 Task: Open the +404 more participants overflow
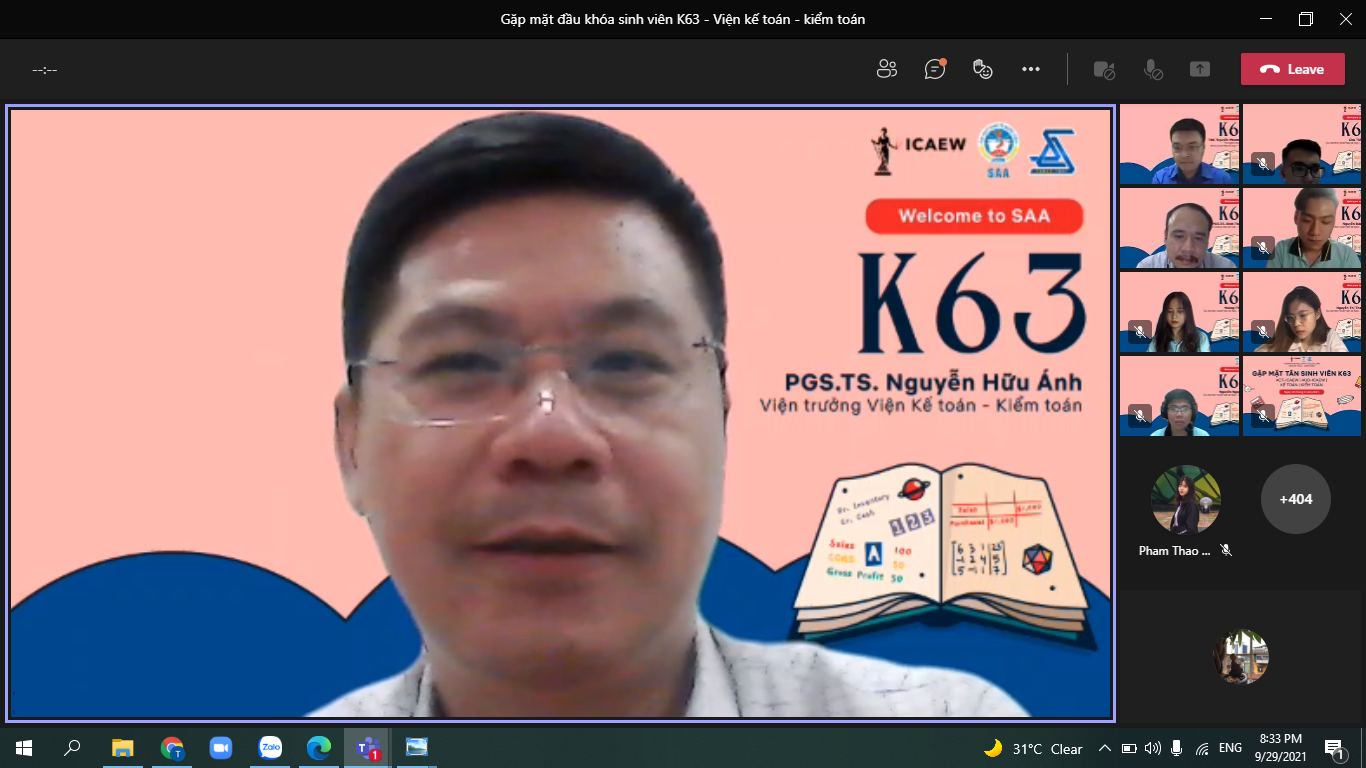coord(1295,499)
